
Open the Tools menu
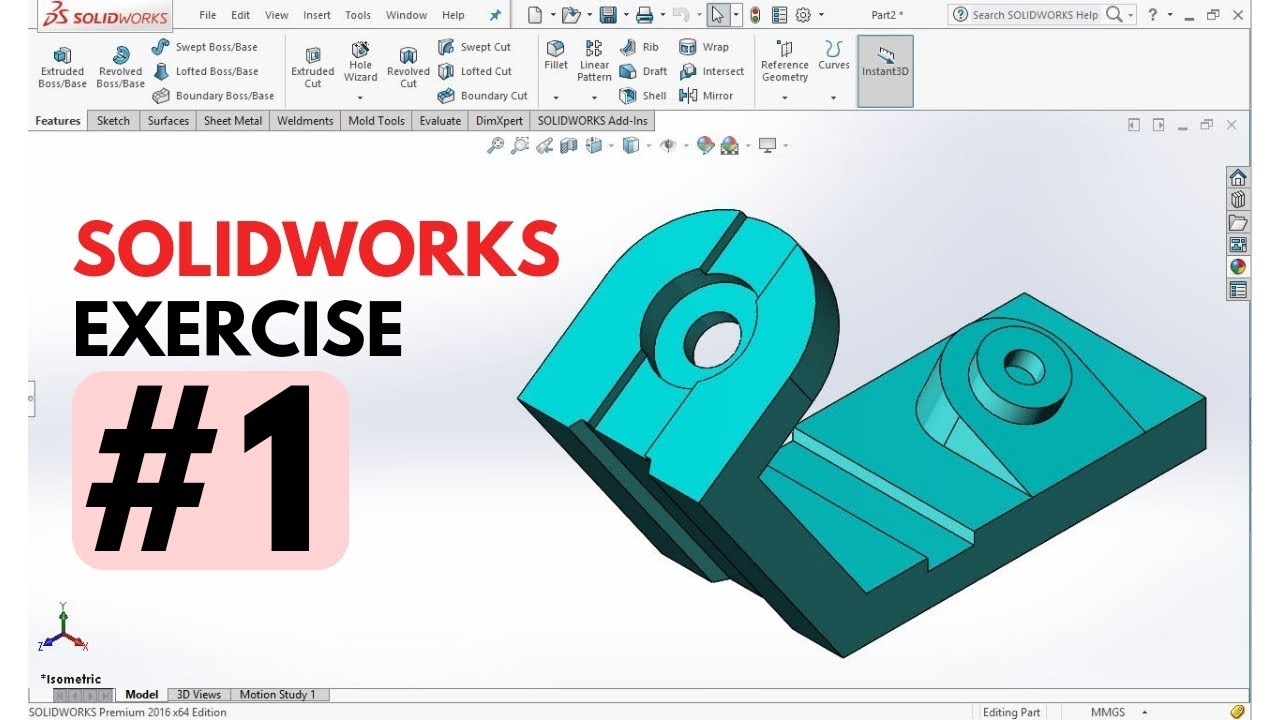point(358,15)
